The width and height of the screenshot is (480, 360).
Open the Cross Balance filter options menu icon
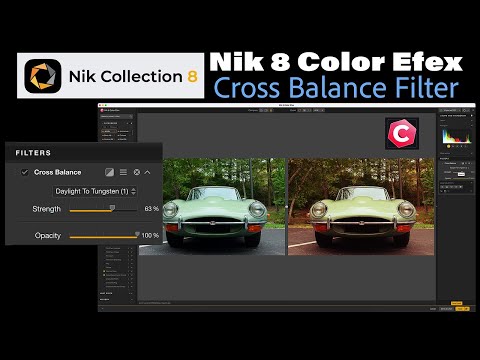[123, 172]
